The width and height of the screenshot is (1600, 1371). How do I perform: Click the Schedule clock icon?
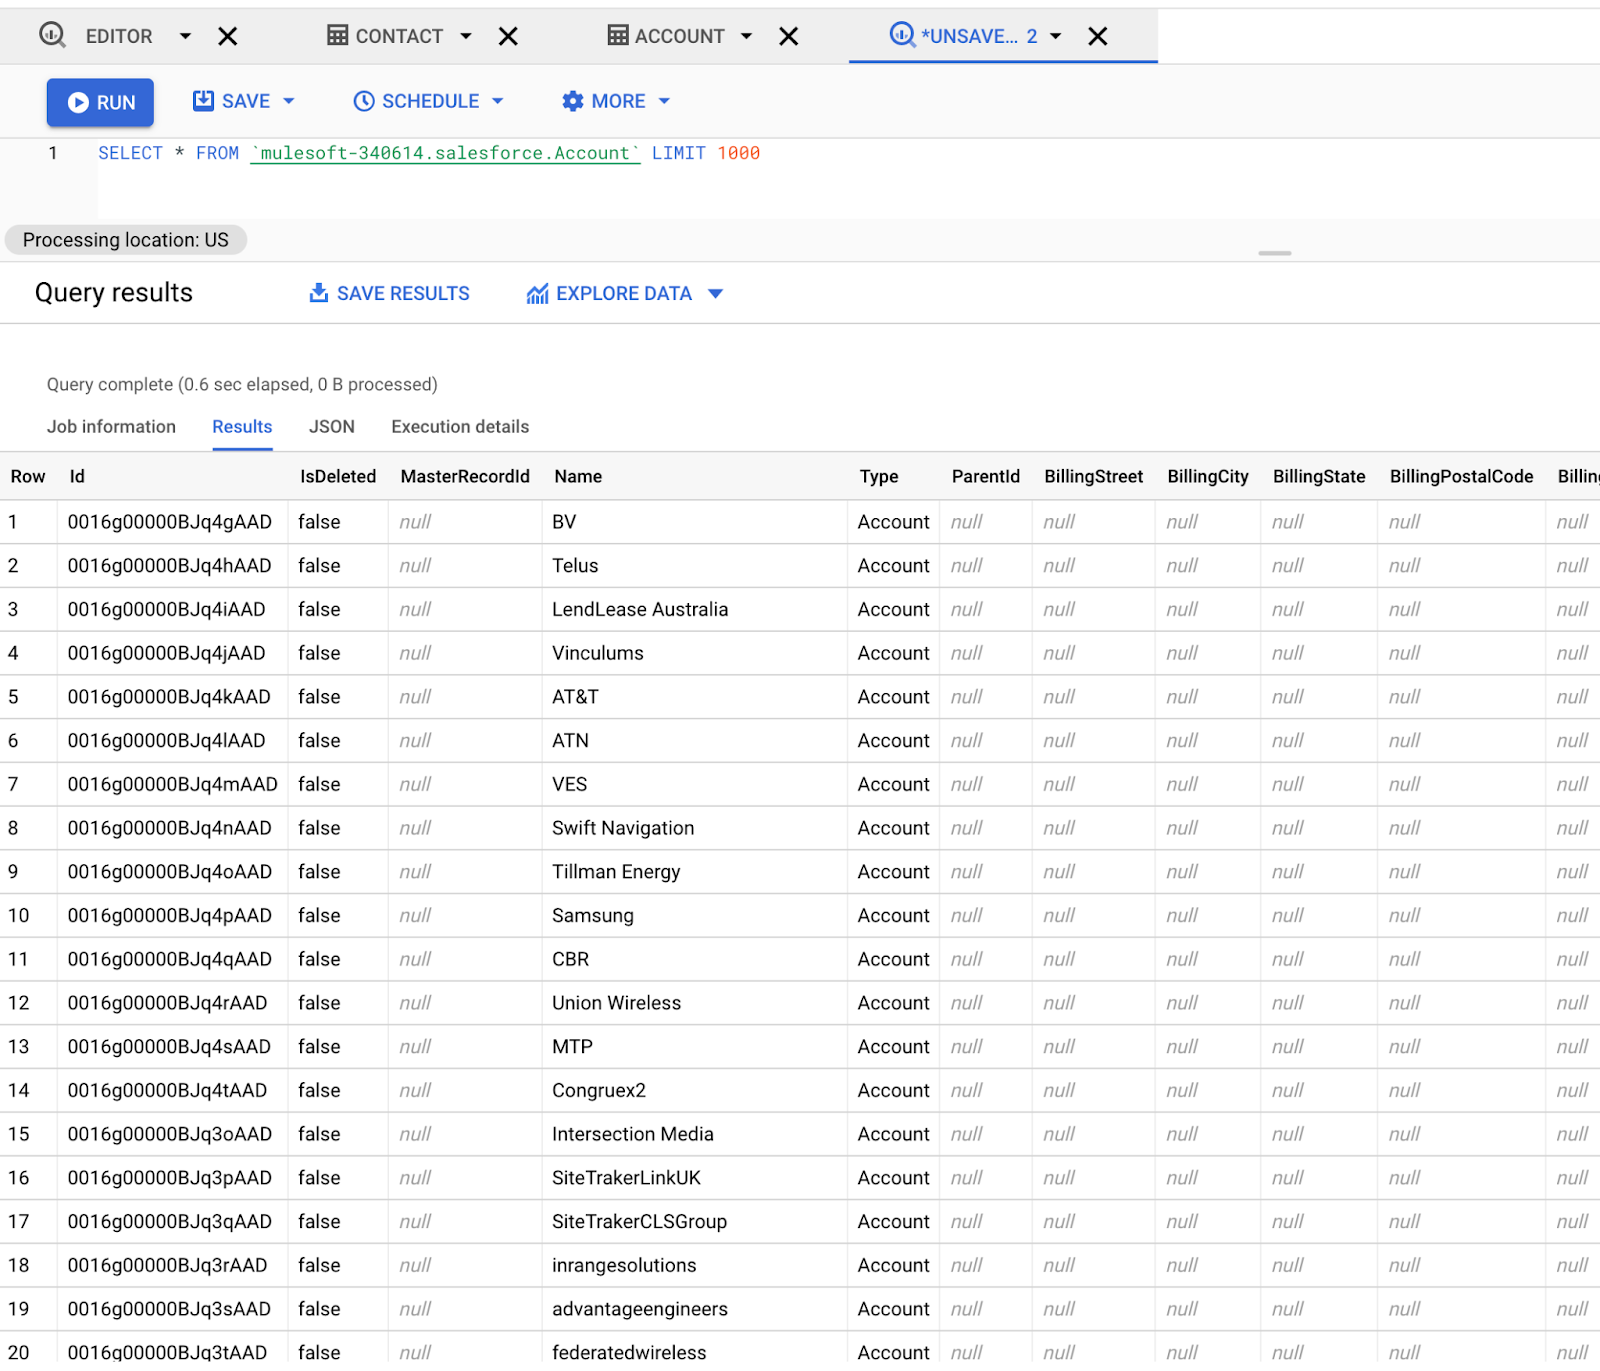click(x=364, y=101)
